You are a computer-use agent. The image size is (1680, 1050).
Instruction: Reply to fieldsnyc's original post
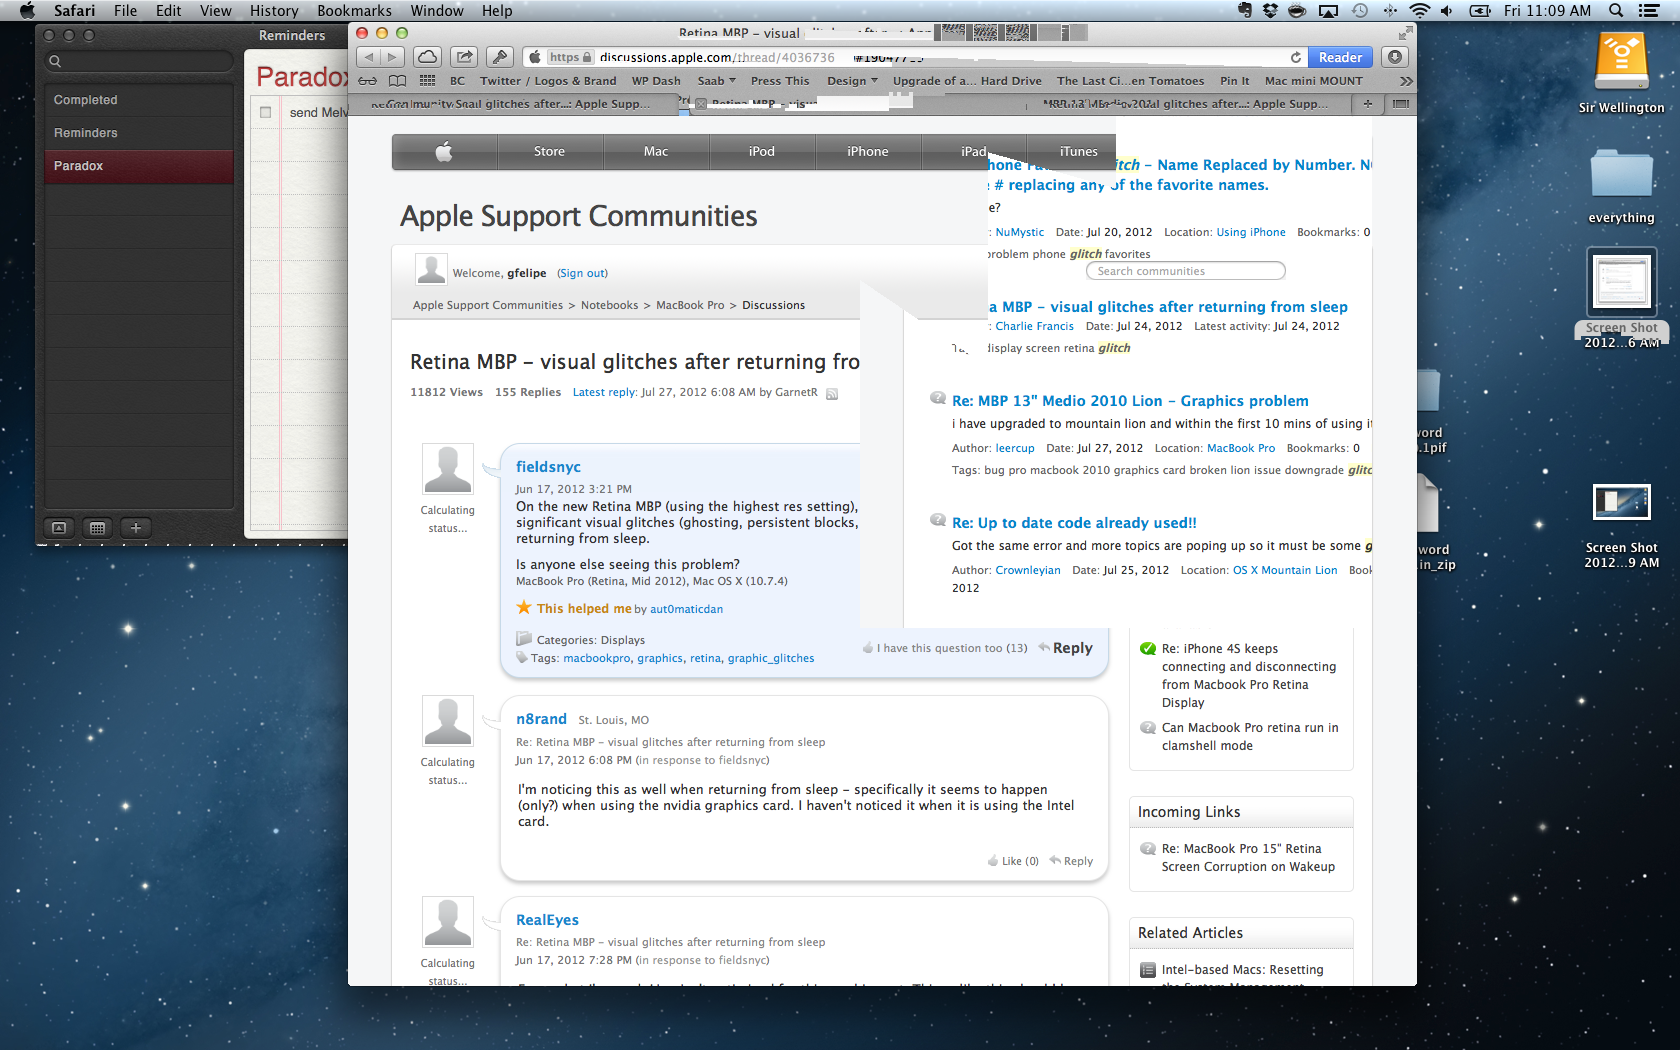click(x=1066, y=648)
